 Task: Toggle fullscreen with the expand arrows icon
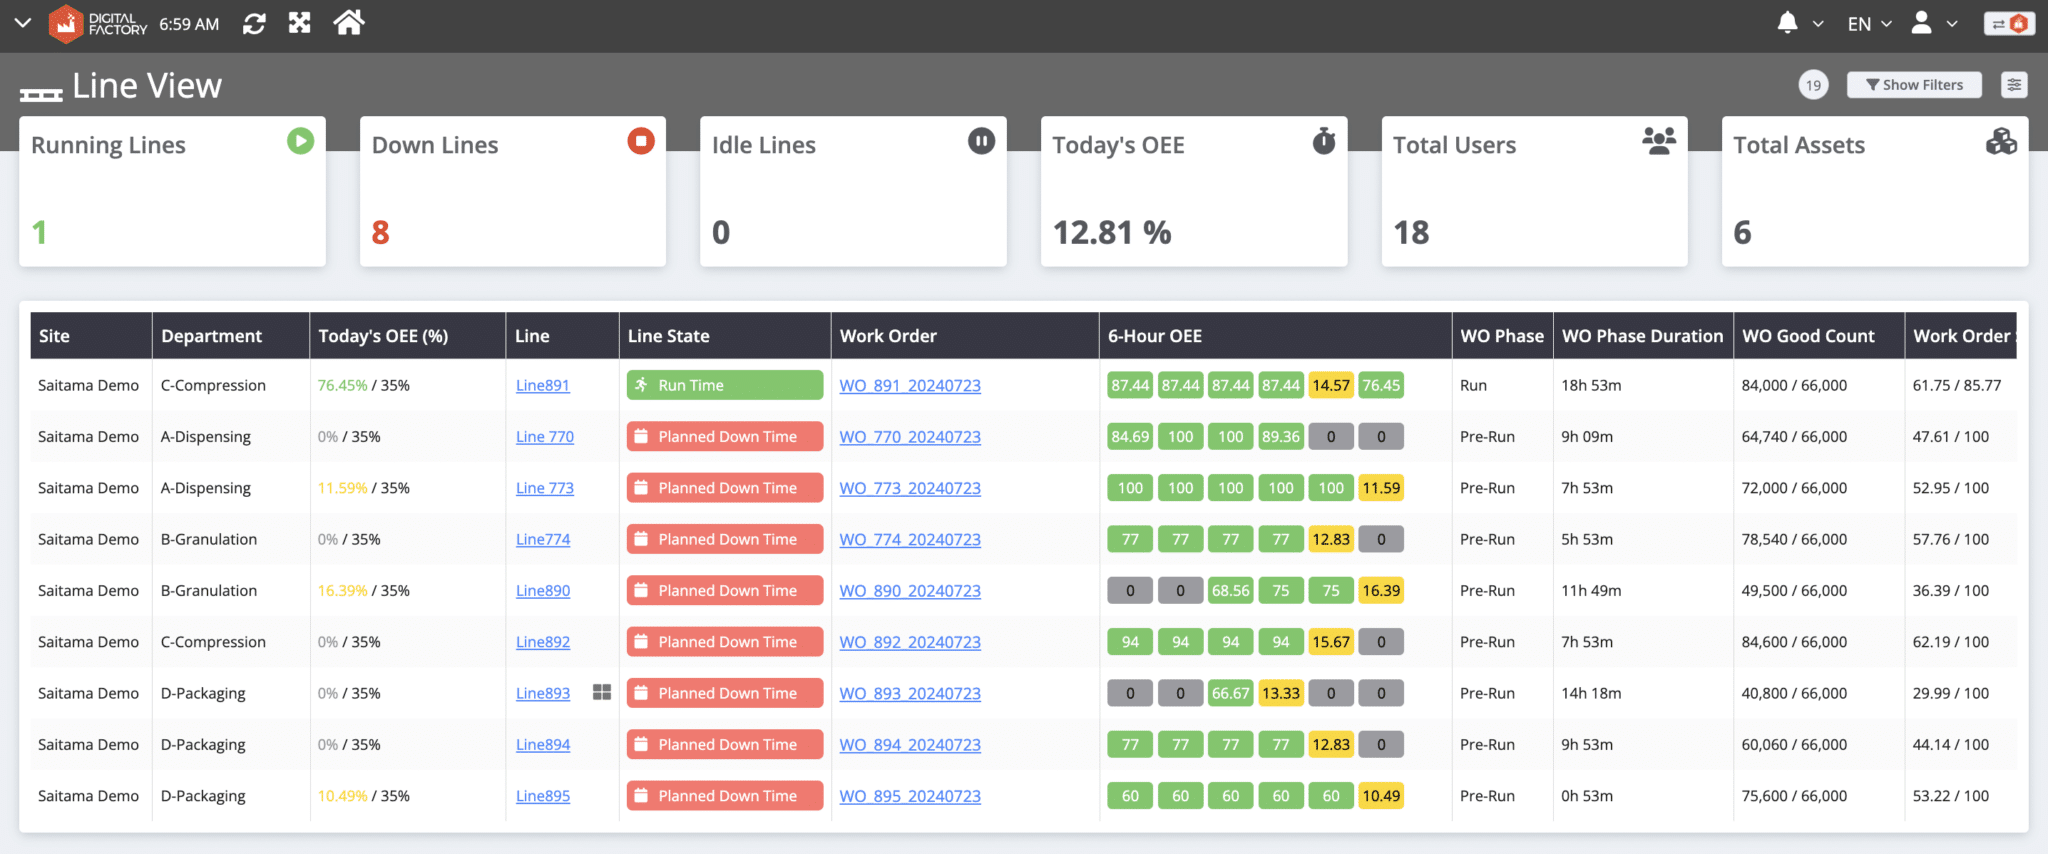[x=300, y=23]
